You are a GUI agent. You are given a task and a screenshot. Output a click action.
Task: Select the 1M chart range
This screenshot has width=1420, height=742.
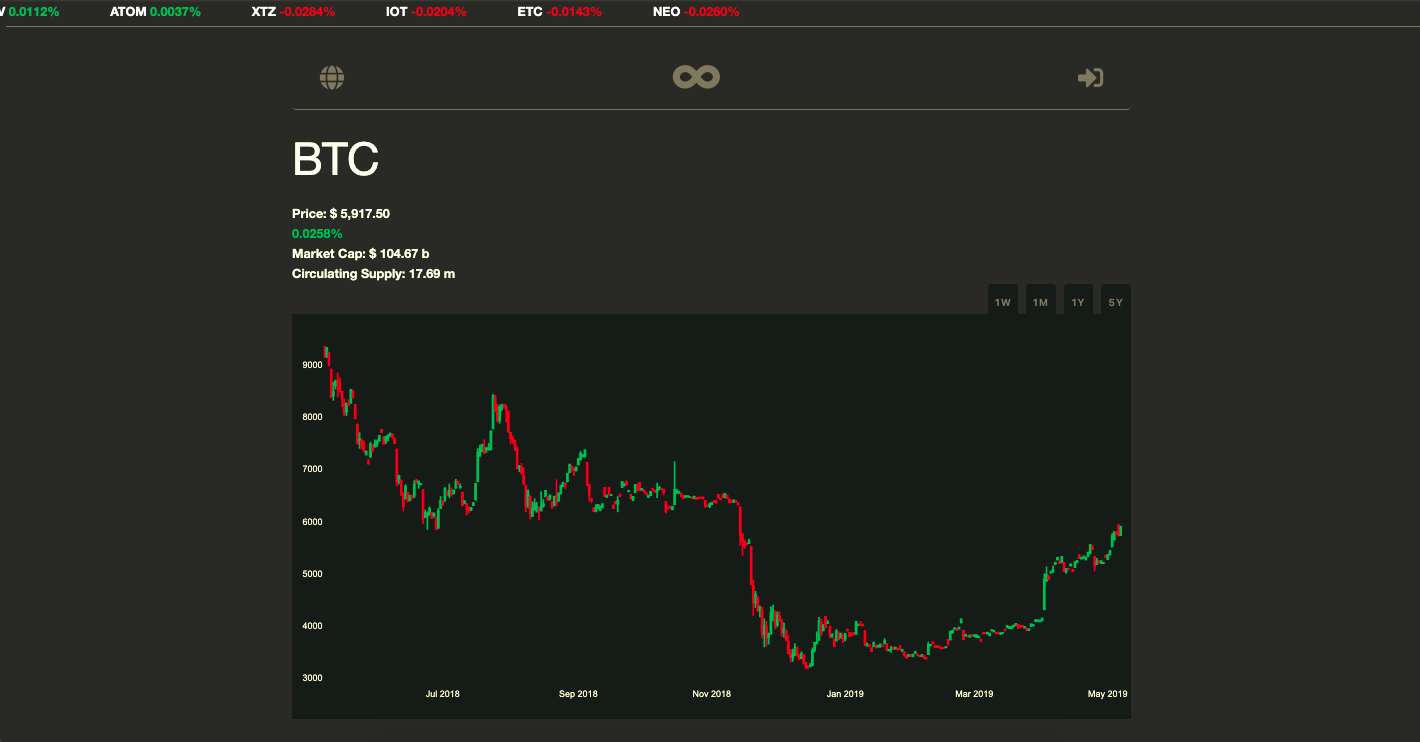tap(1040, 302)
